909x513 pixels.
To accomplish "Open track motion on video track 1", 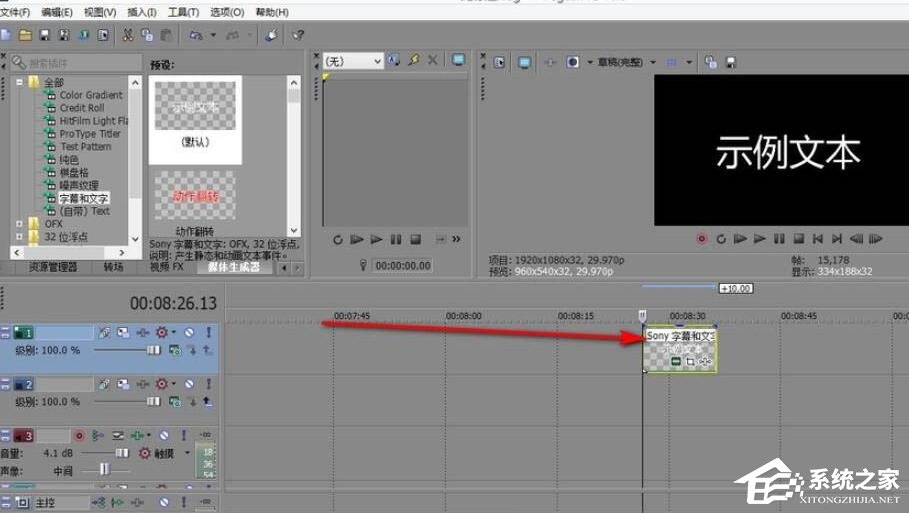I will (122, 332).
